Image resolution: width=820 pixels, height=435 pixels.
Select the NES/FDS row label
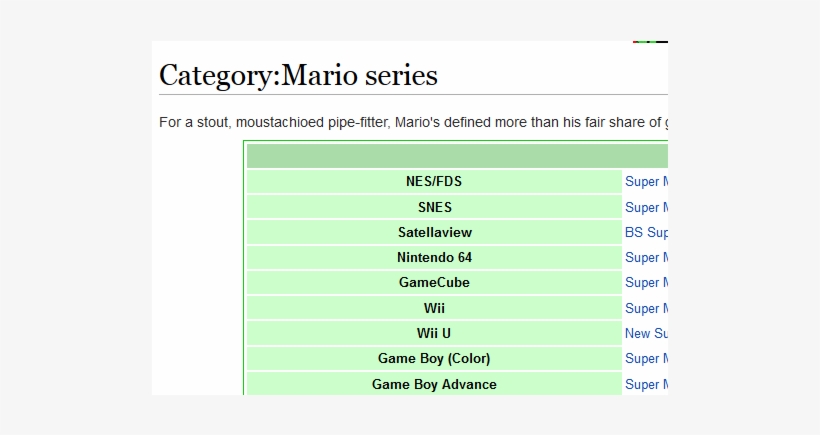click(434, 182)
